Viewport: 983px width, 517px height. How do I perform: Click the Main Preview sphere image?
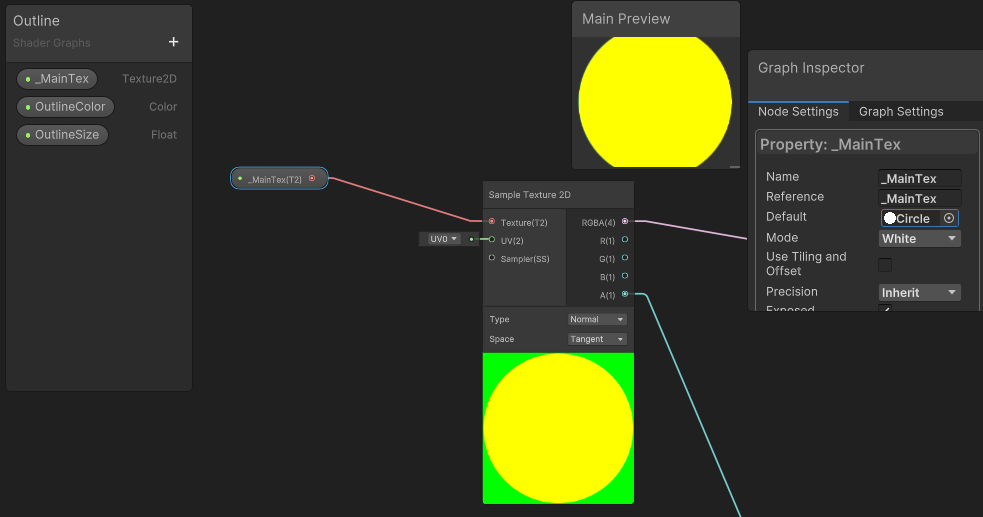coord(655,102)
